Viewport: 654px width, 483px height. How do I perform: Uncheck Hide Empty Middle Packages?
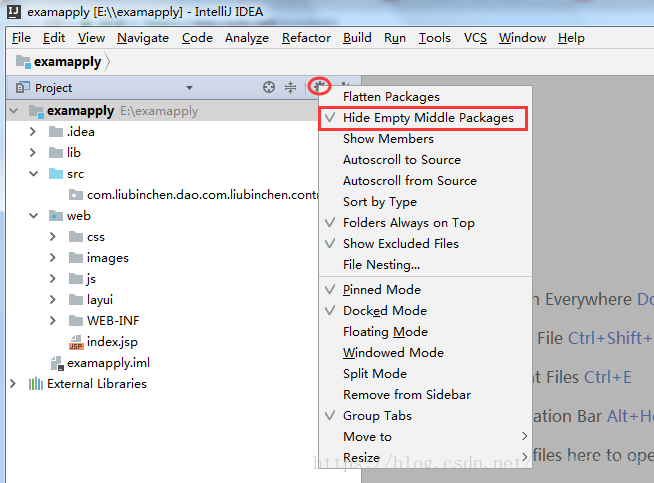(x=425, y=118)
